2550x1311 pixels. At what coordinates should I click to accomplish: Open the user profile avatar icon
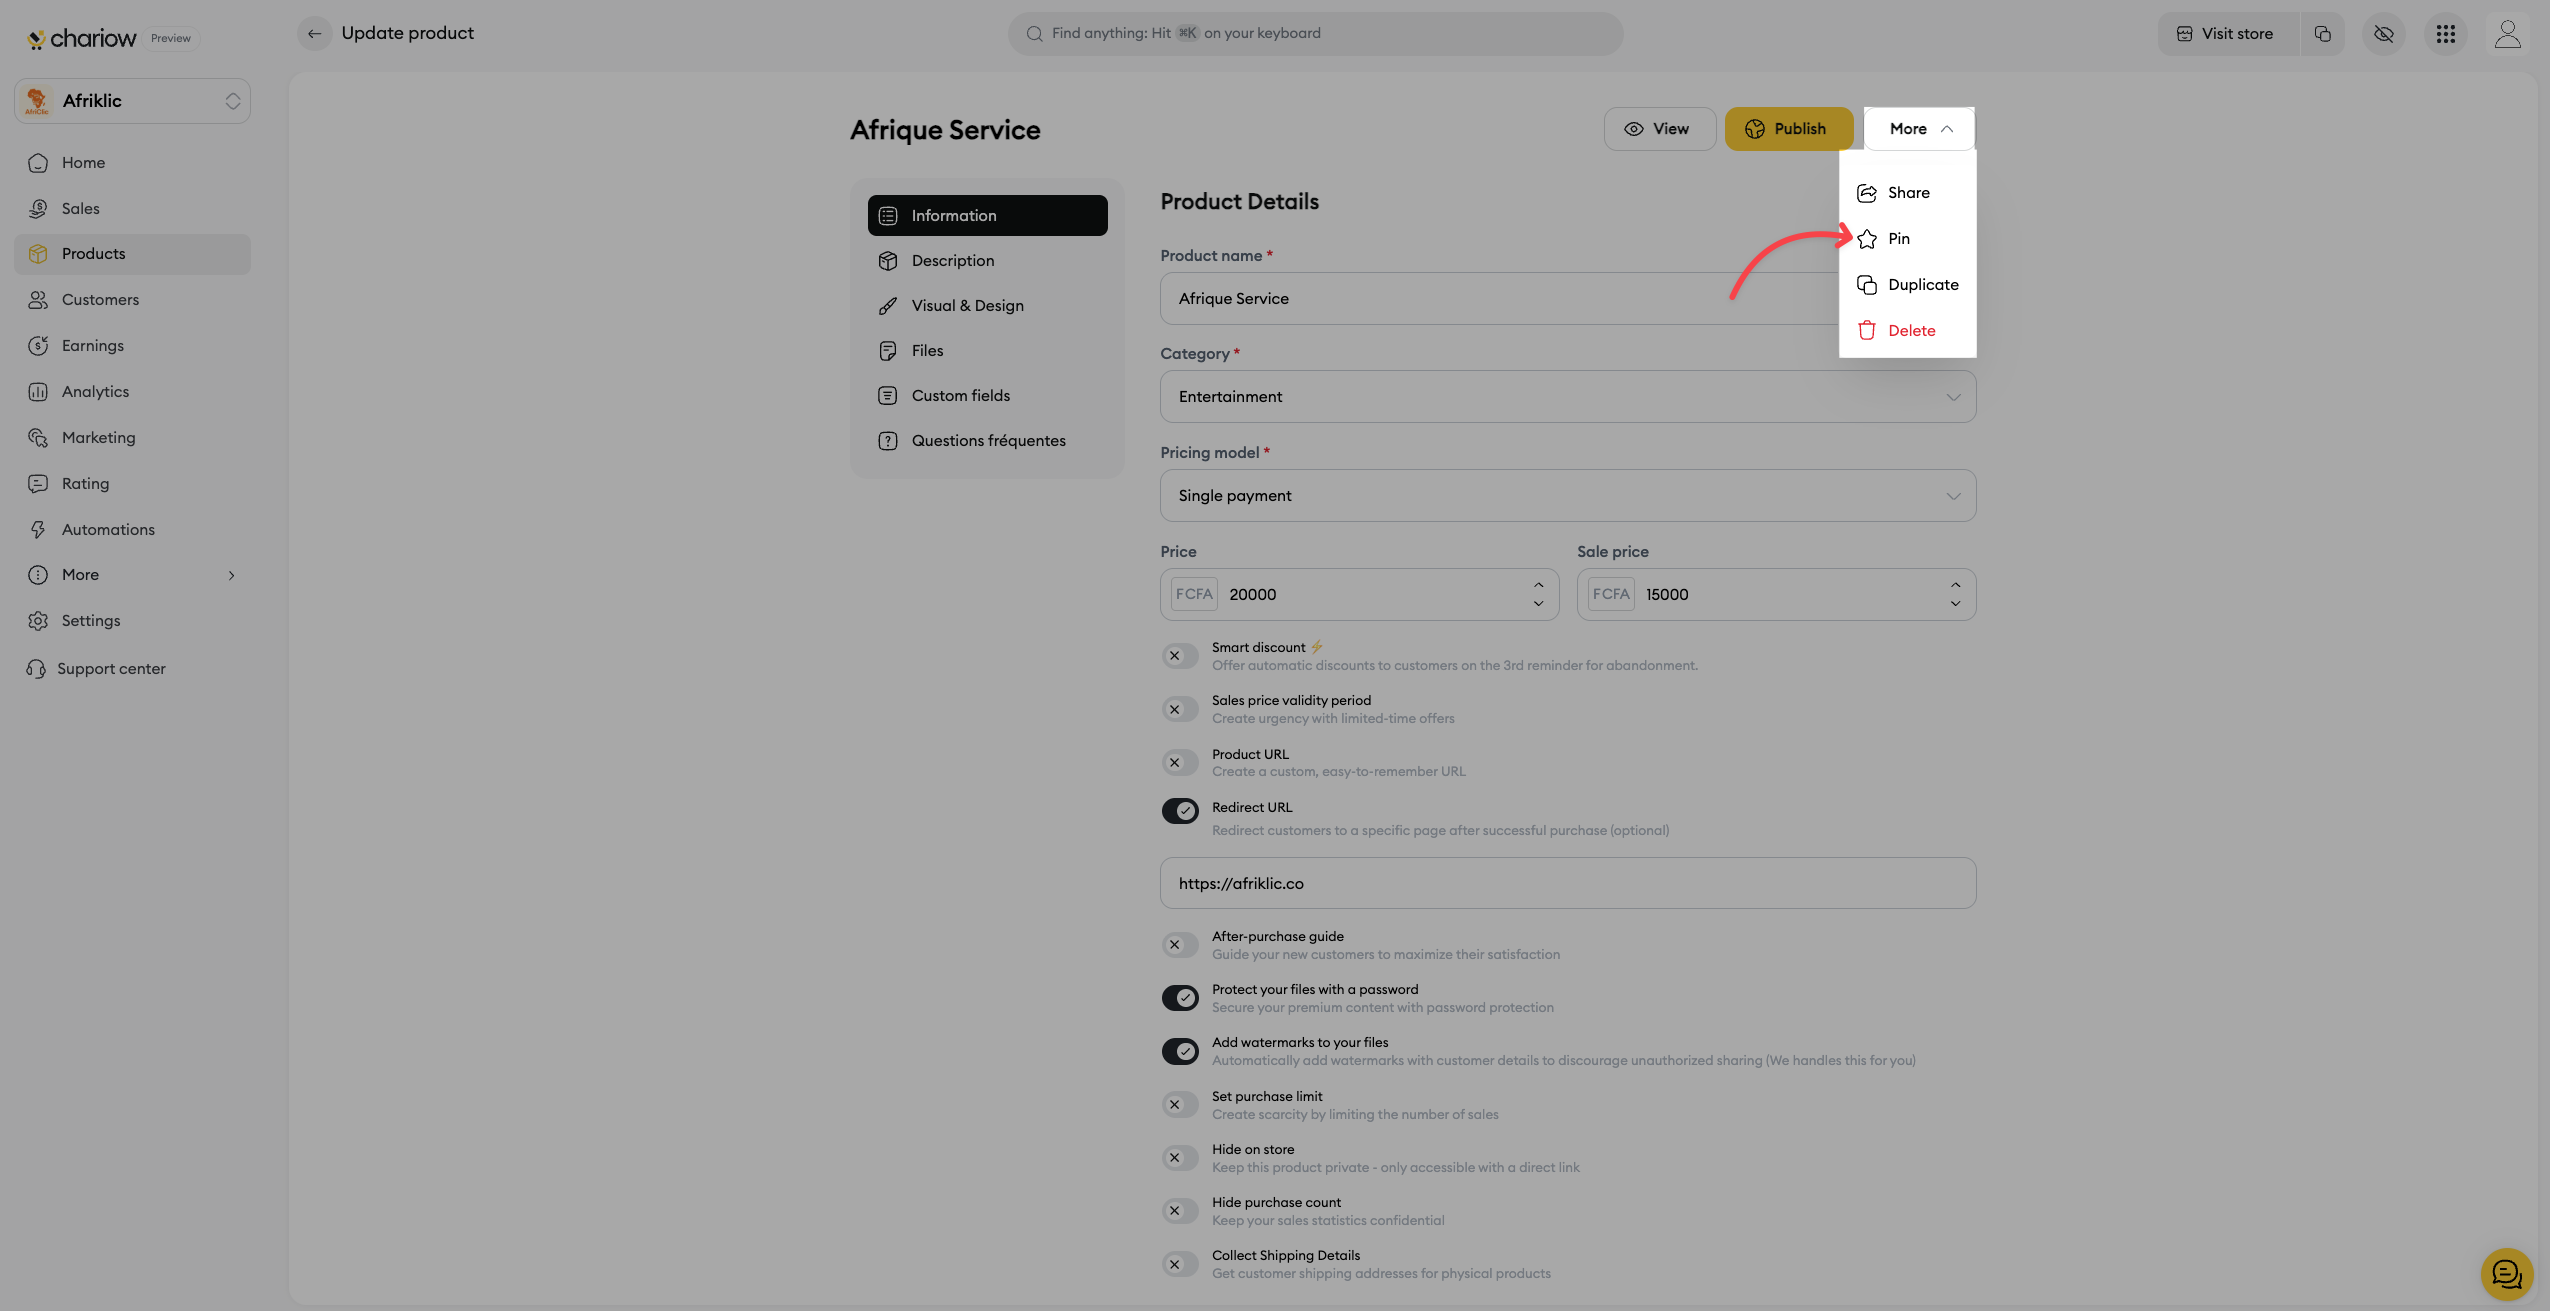point(2507,34)
